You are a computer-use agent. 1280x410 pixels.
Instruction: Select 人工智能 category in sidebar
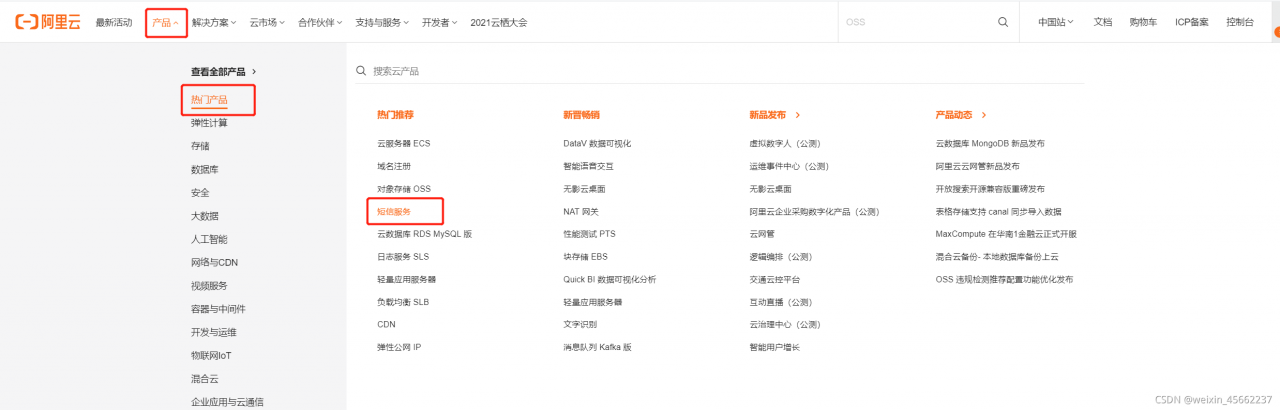click(x=209, y=239)
